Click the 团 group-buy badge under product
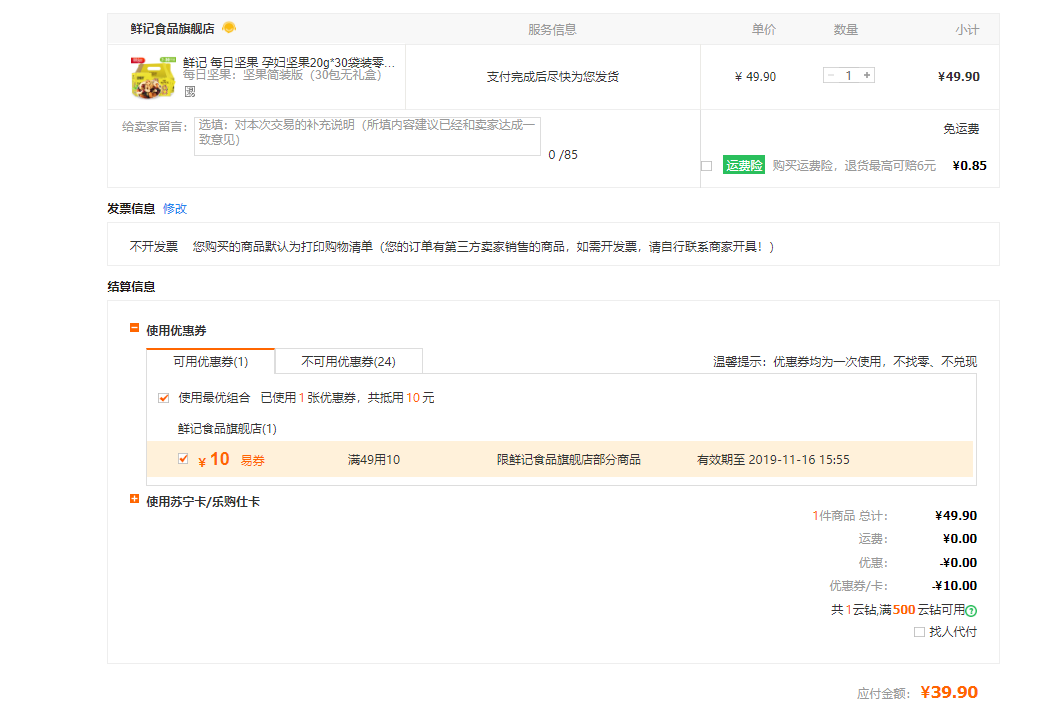Viewport: 1059px width, 704px height. click(x=190, y=91)
